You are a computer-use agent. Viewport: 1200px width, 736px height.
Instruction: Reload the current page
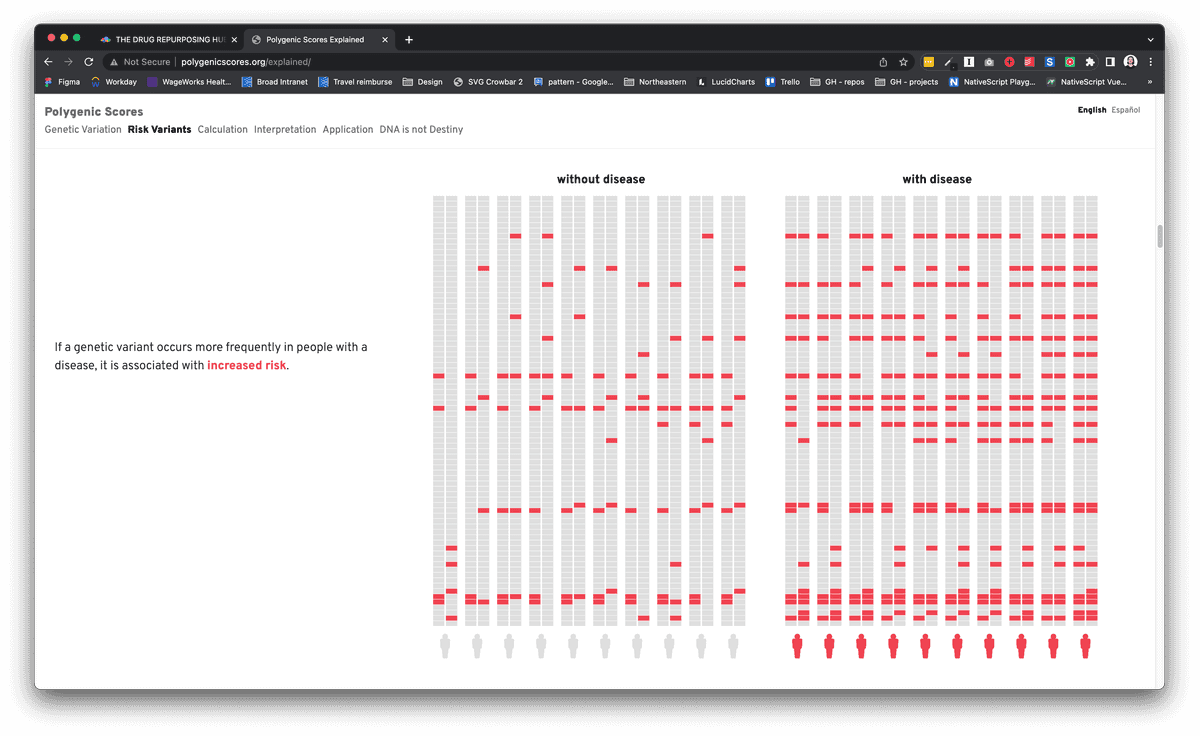pos(88,61)
